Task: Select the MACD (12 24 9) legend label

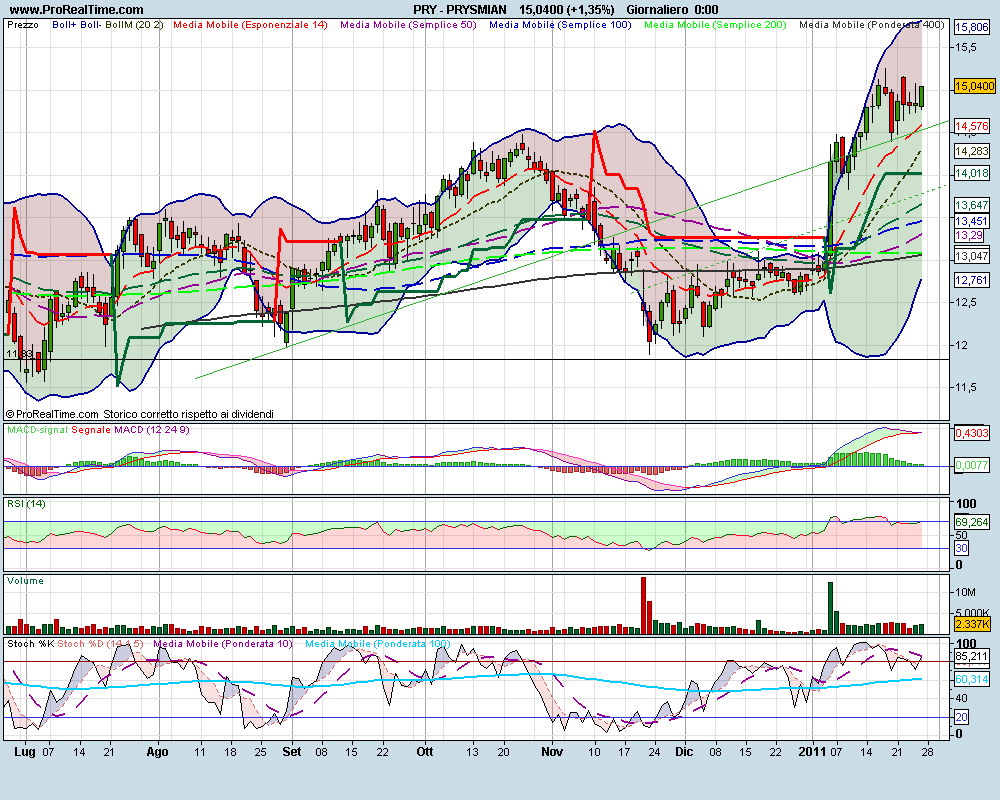Action: pyautogui.click(x=152, y=430)
